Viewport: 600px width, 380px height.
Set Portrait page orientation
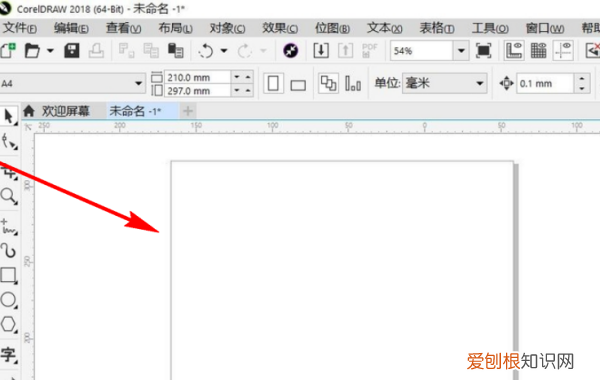(x=273, y=83)
